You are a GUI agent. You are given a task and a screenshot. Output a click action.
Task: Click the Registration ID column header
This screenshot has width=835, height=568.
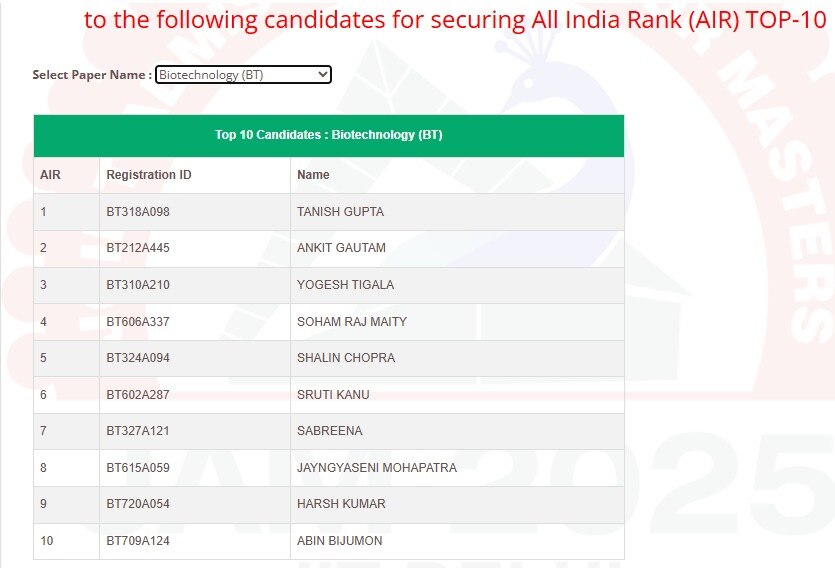(149, 175)
